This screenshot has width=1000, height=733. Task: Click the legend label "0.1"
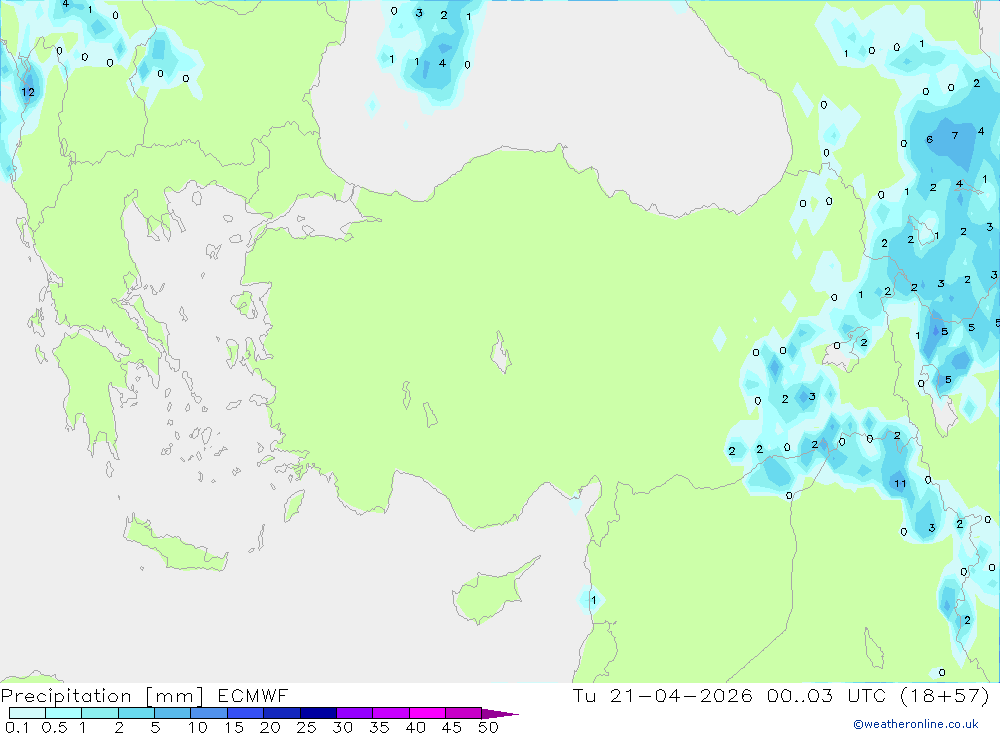(x=17, y=727)
